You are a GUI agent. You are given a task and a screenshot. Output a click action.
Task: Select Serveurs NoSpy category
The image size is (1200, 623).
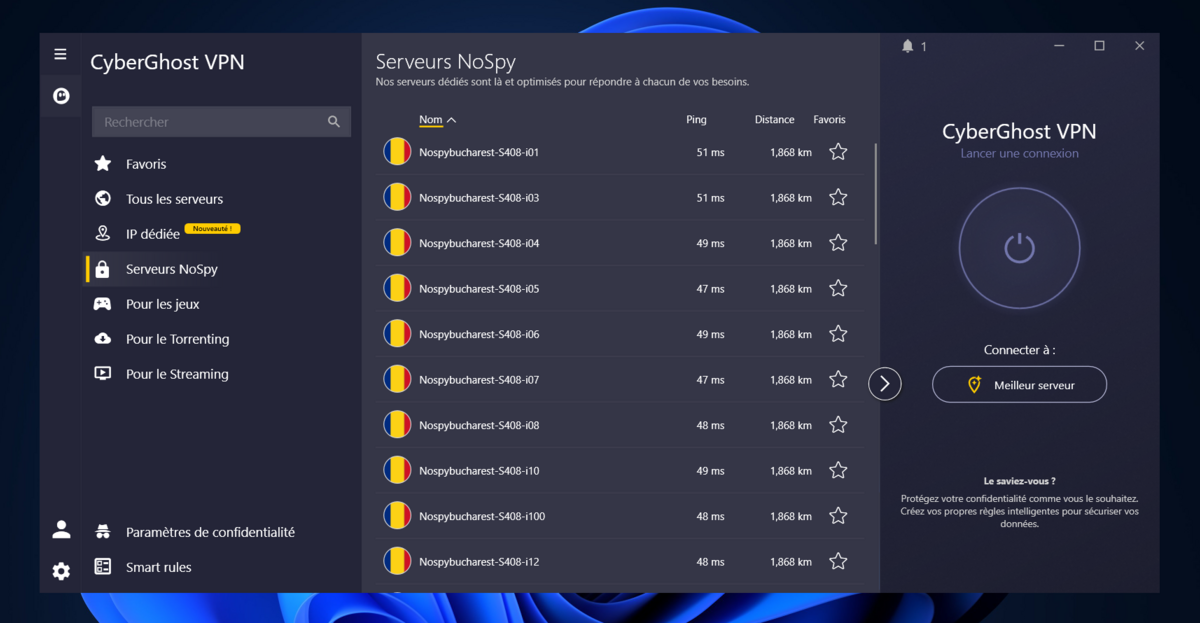[172, 269]
